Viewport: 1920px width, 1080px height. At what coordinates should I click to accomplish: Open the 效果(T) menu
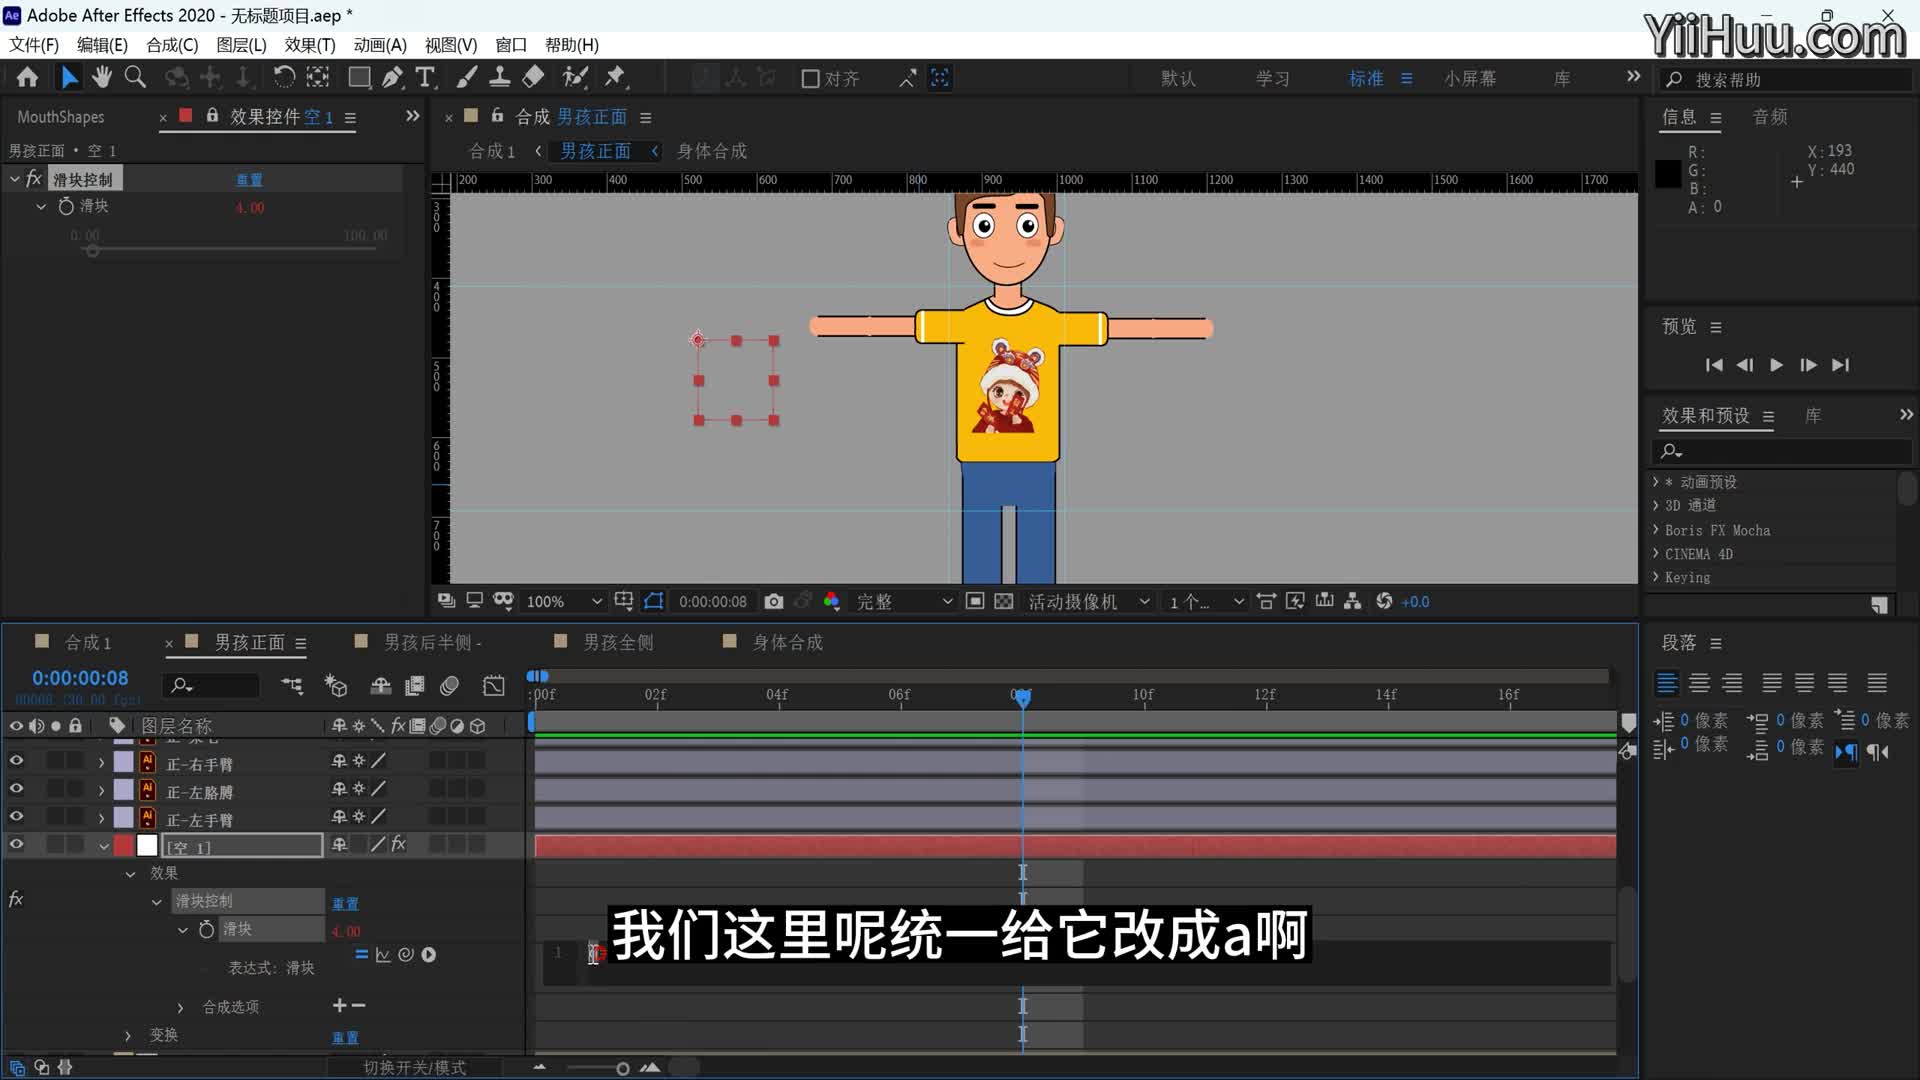(x=310, y=45)
